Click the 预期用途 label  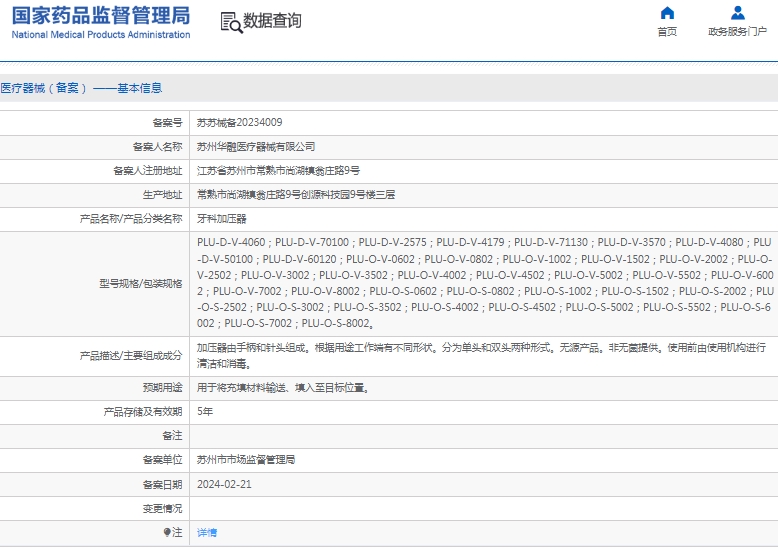click(x=163, y=388)
